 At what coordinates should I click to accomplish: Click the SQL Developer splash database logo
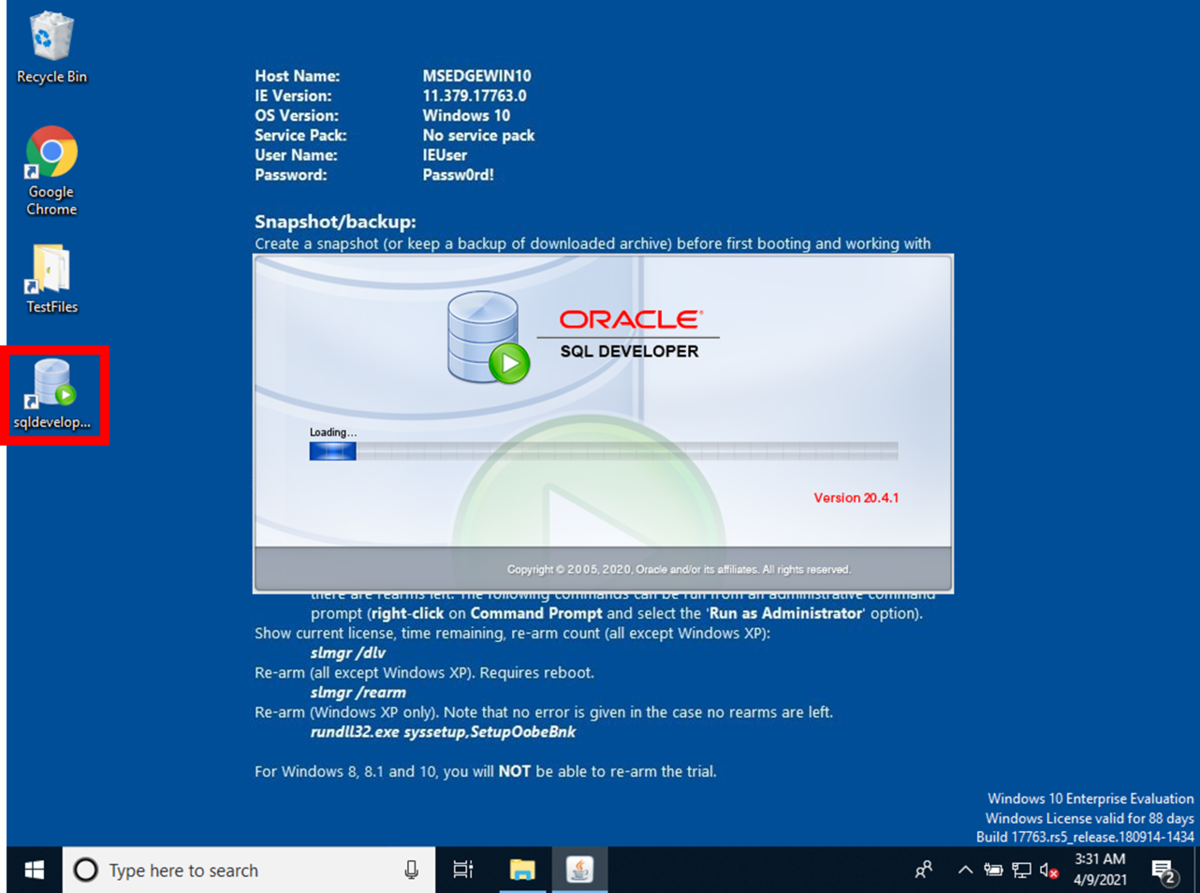[x=488, y=337]
